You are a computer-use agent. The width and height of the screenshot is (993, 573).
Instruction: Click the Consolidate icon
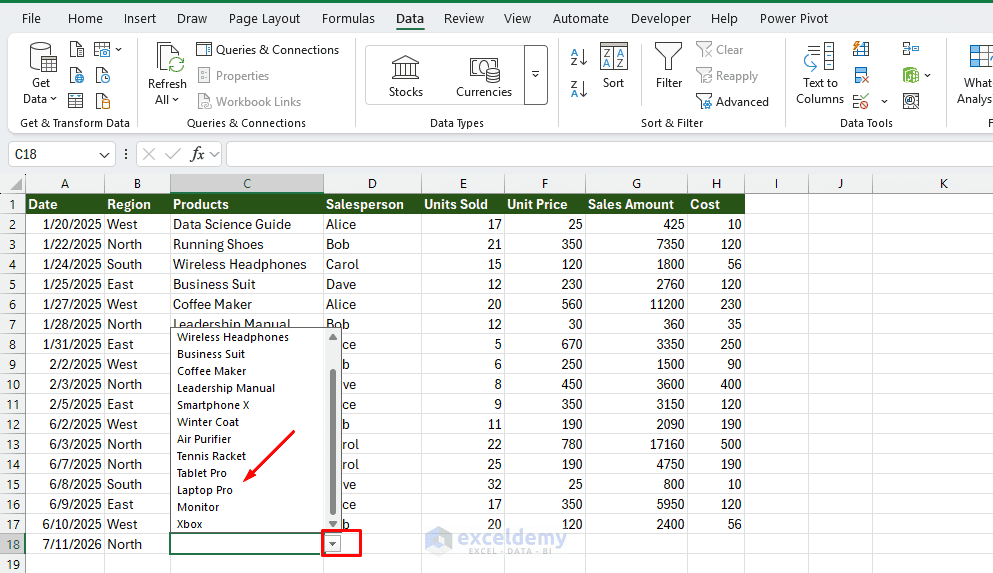[911, 49]
